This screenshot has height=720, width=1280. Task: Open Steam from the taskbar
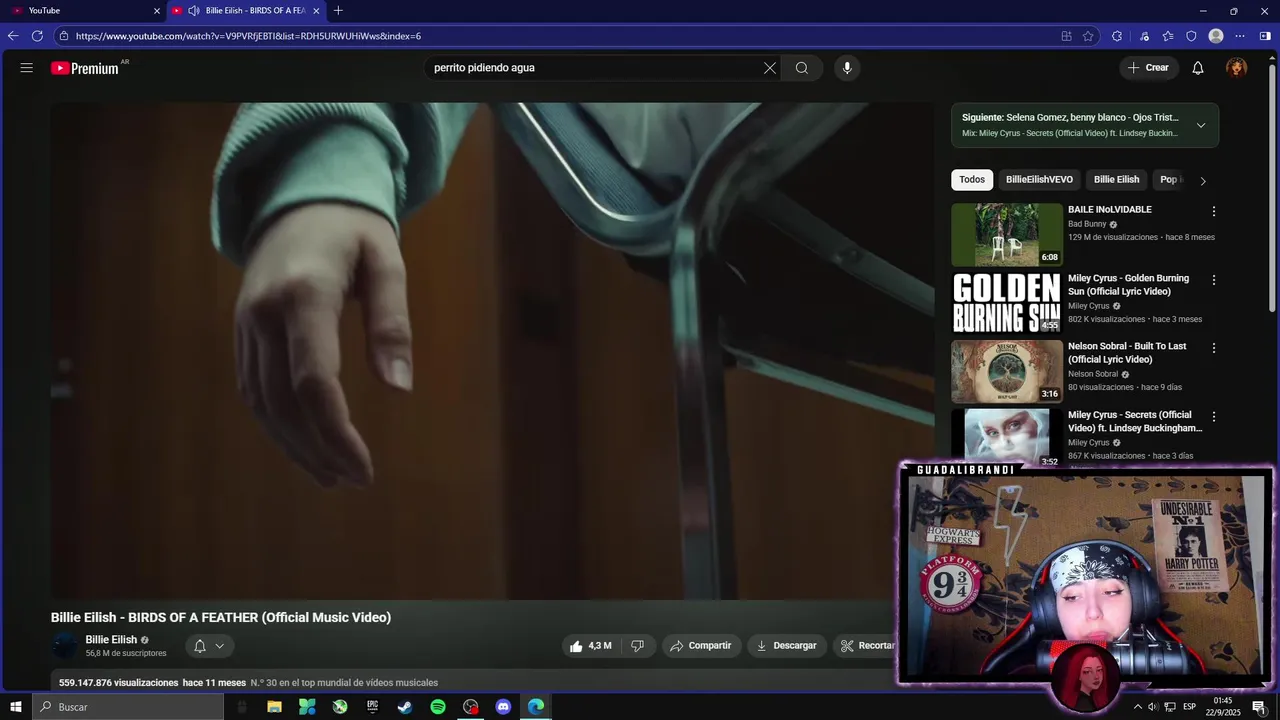coord(405,707)
